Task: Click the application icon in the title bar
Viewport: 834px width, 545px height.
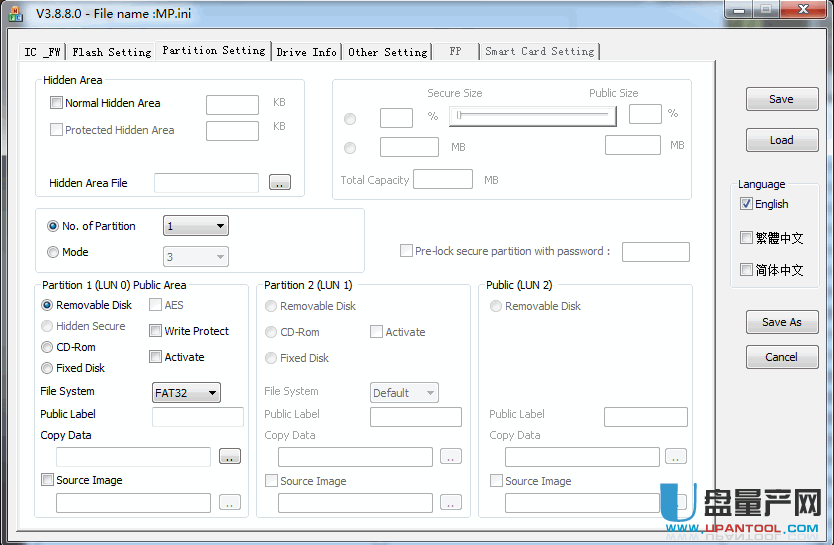Action: 15,13
